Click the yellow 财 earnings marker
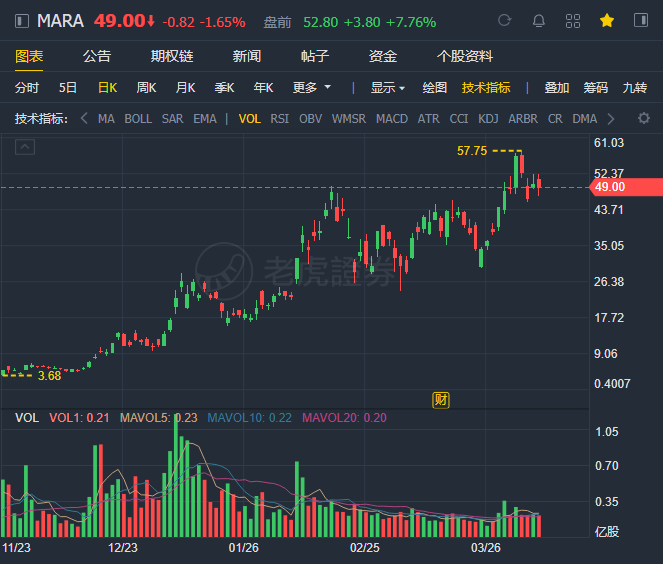Viewport: 663px width, 564px height. coord(440,399)
